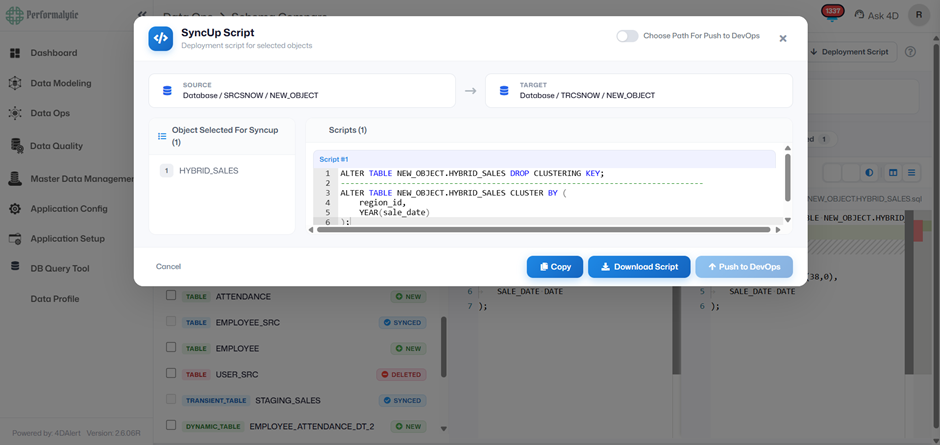
Task: Click the source database icon
Action: click(x=167, y=91)
